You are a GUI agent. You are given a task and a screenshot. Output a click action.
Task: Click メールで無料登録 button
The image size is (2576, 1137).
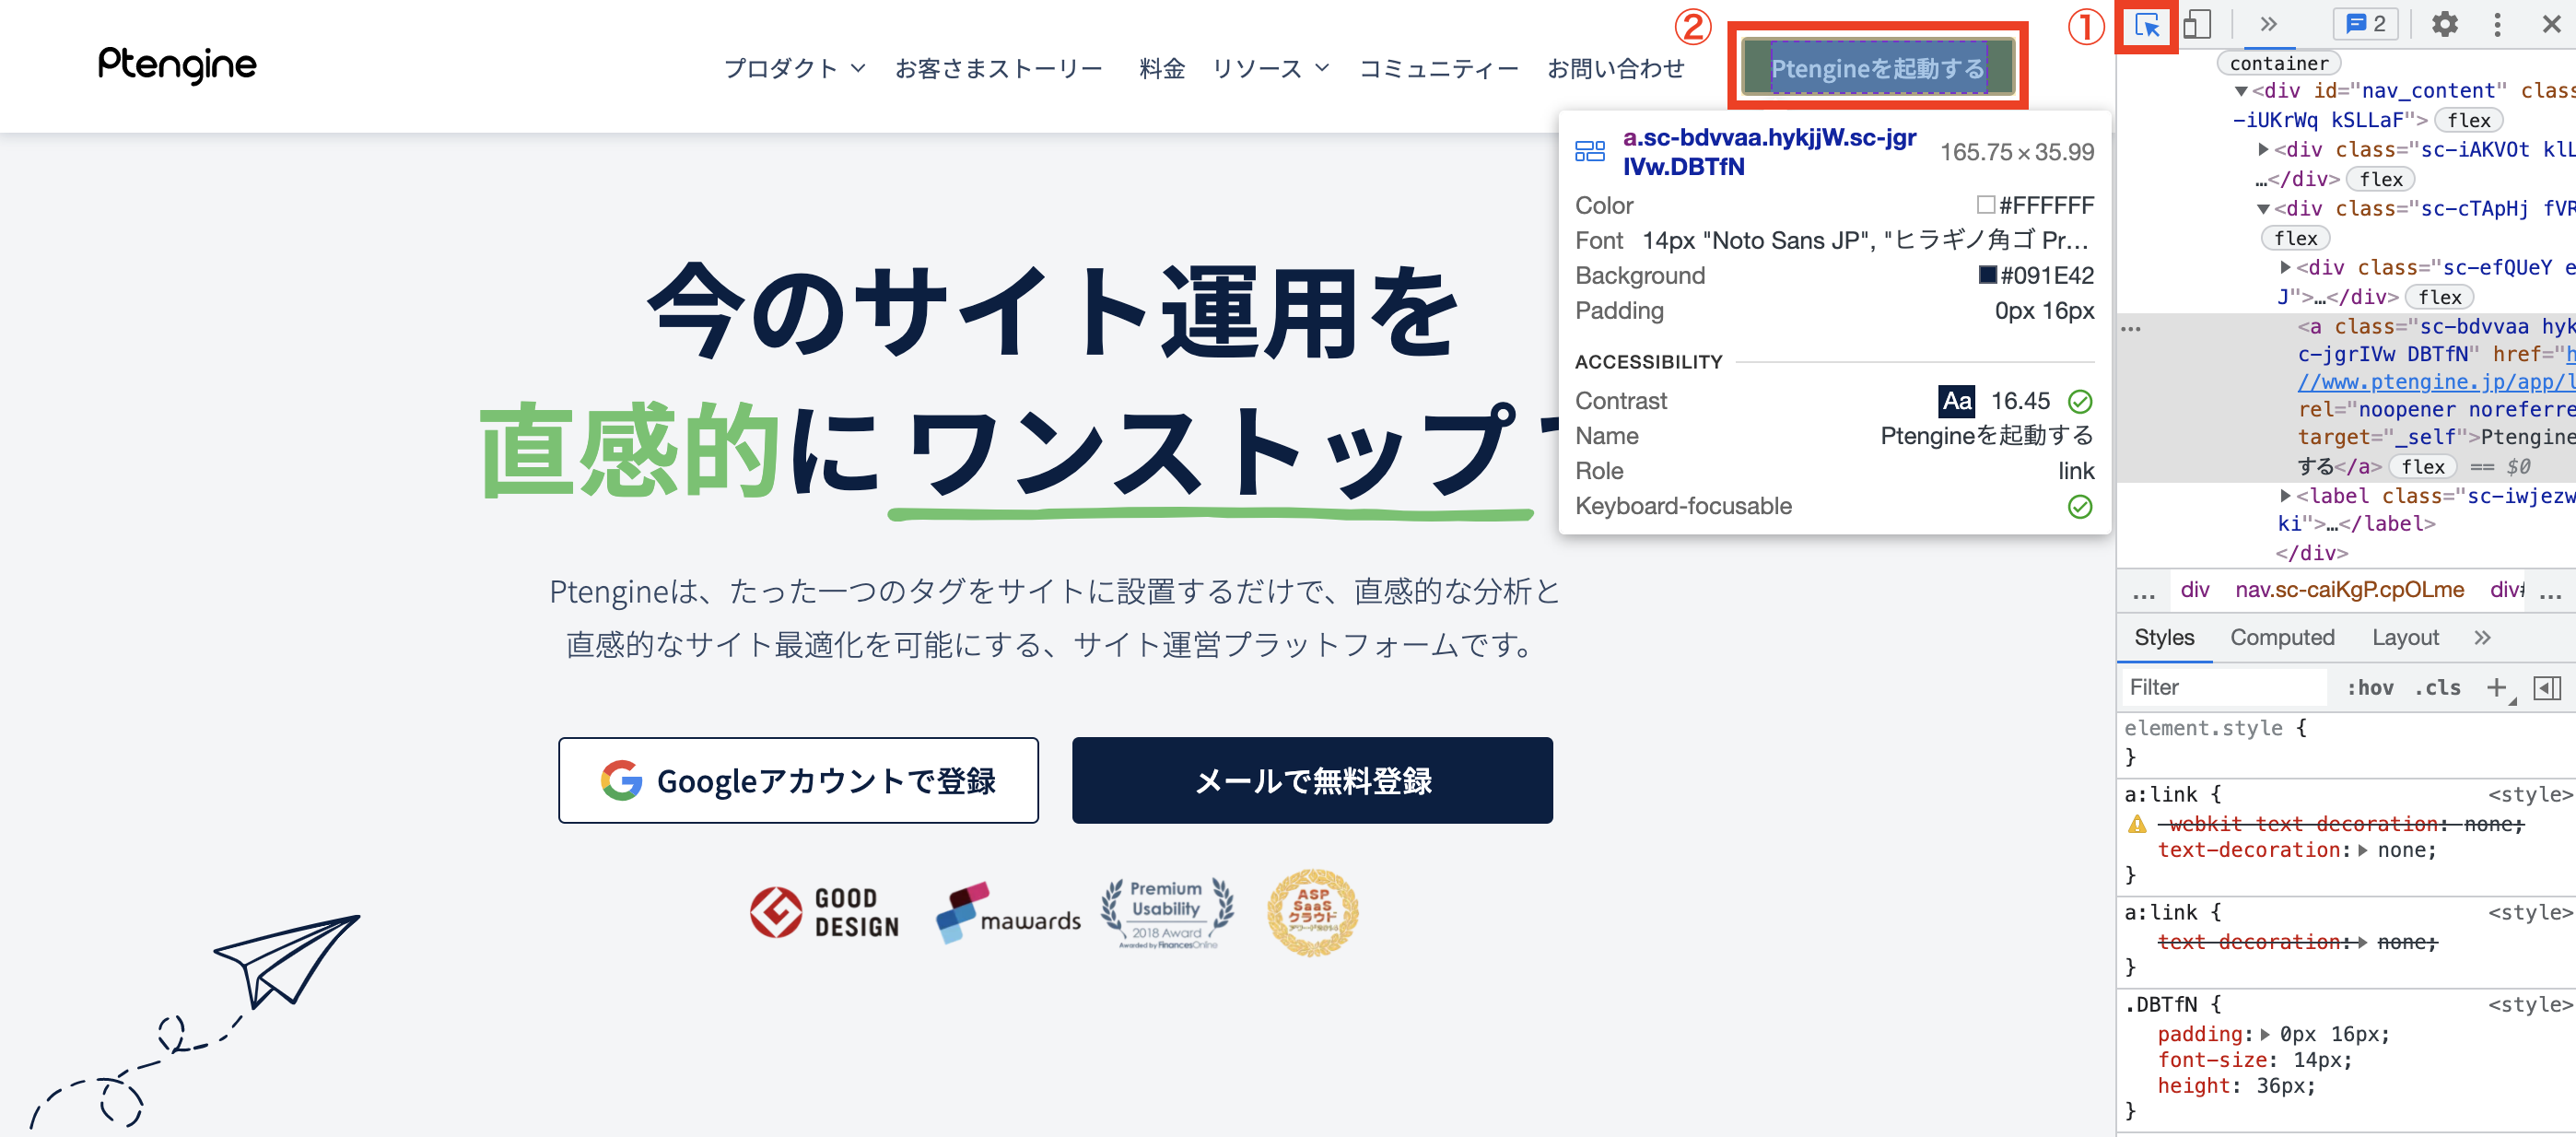(1312, 780)
